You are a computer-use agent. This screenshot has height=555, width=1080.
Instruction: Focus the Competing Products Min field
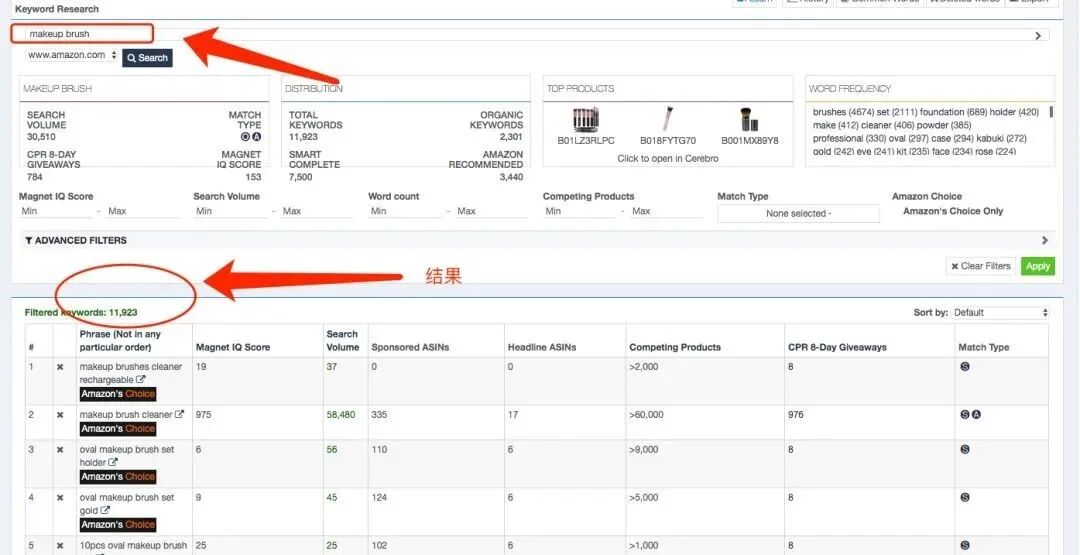579,211
